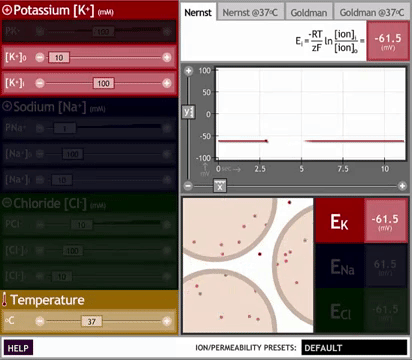Toggle the Sodium [Na+] section icon
The width and height of the screenshot is (412, 360).
7,106
